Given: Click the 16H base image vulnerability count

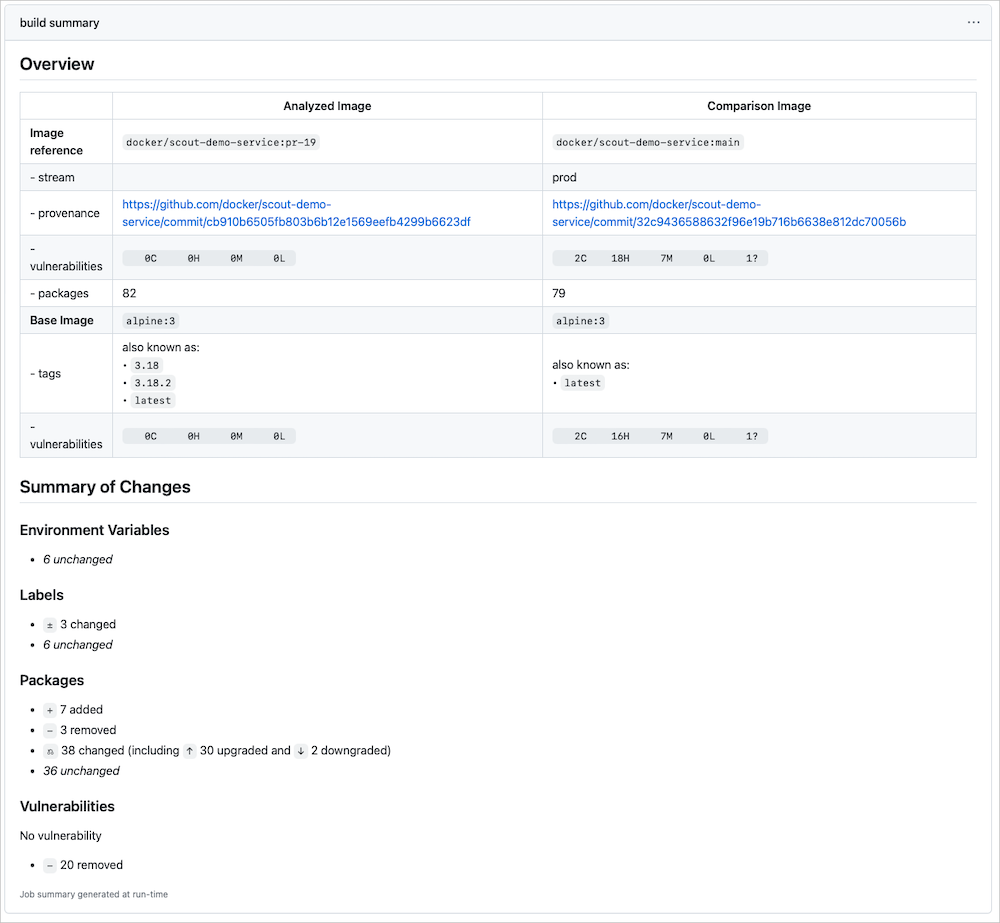Looking at the screenshot, I should point(620,436).
